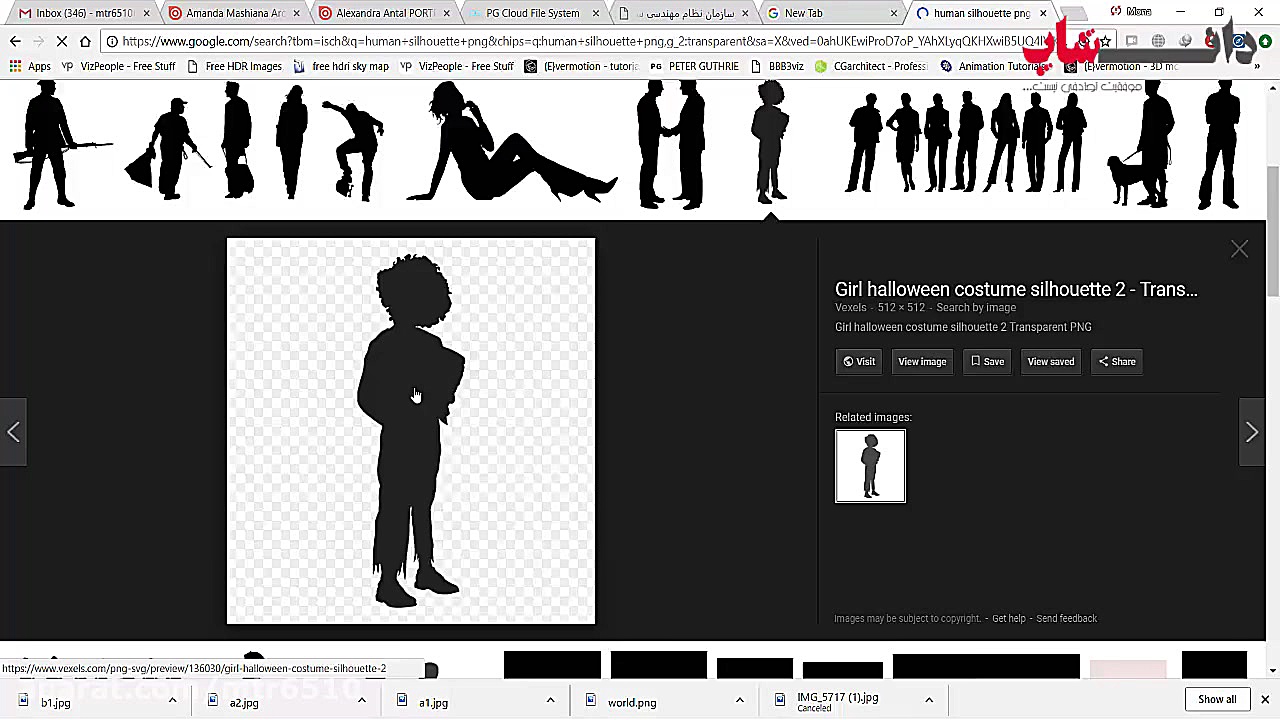The height and width of the screenshot is (720, 1280).
Task: Close the Inbox (346) tab
Action: [x=147, y=13]
